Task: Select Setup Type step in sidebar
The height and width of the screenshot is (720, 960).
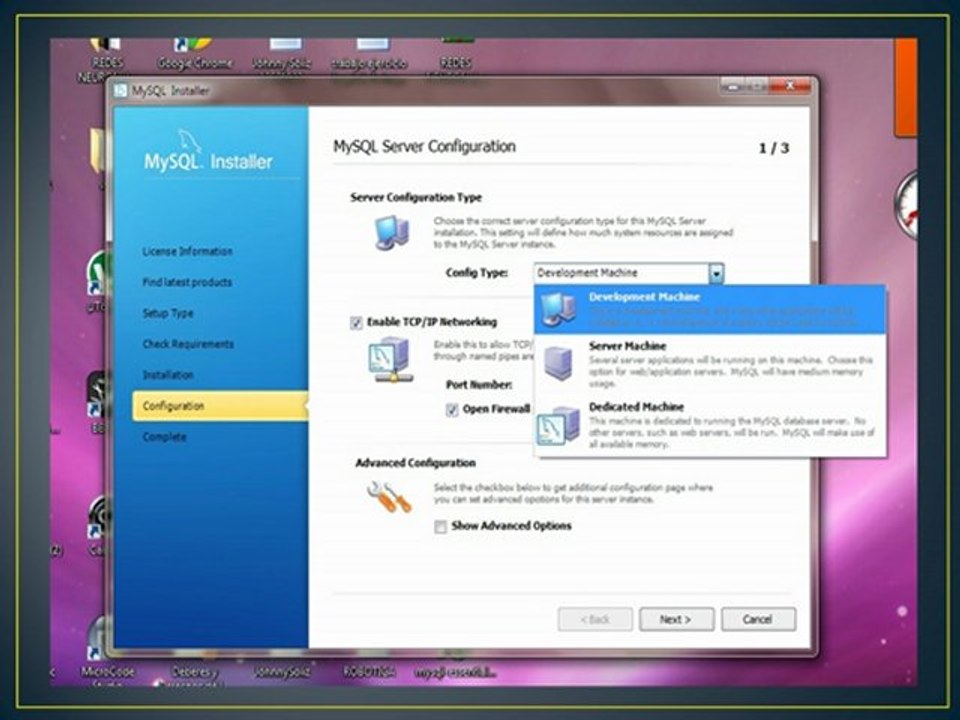Action: [168, 313]
